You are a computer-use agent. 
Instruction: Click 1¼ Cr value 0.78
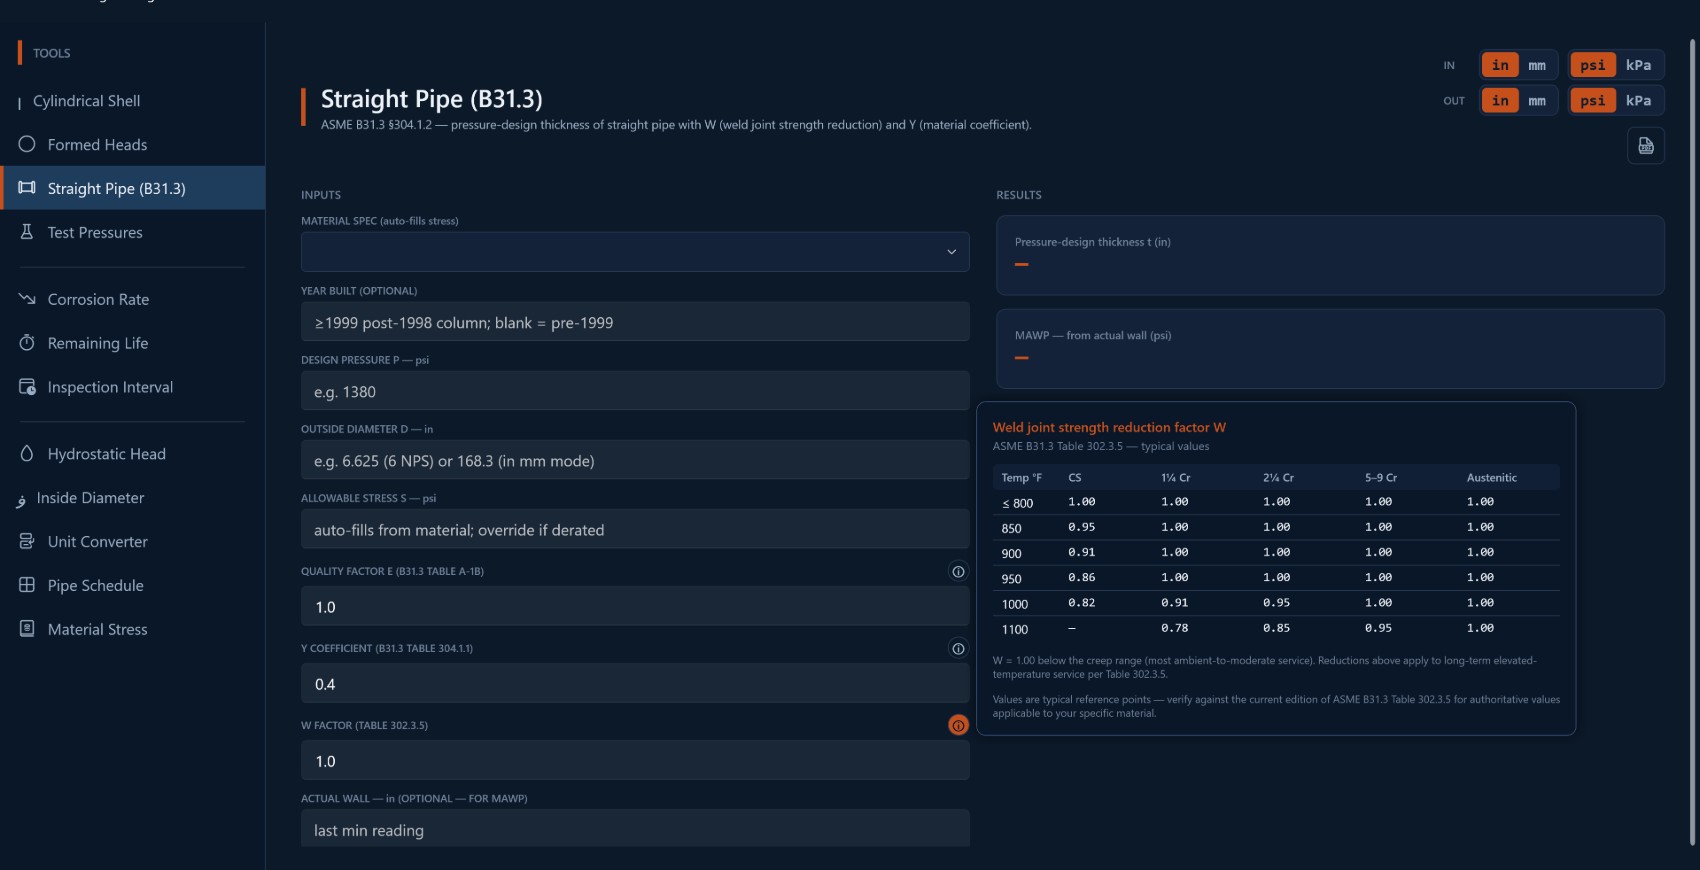(x=1174, y=628)
